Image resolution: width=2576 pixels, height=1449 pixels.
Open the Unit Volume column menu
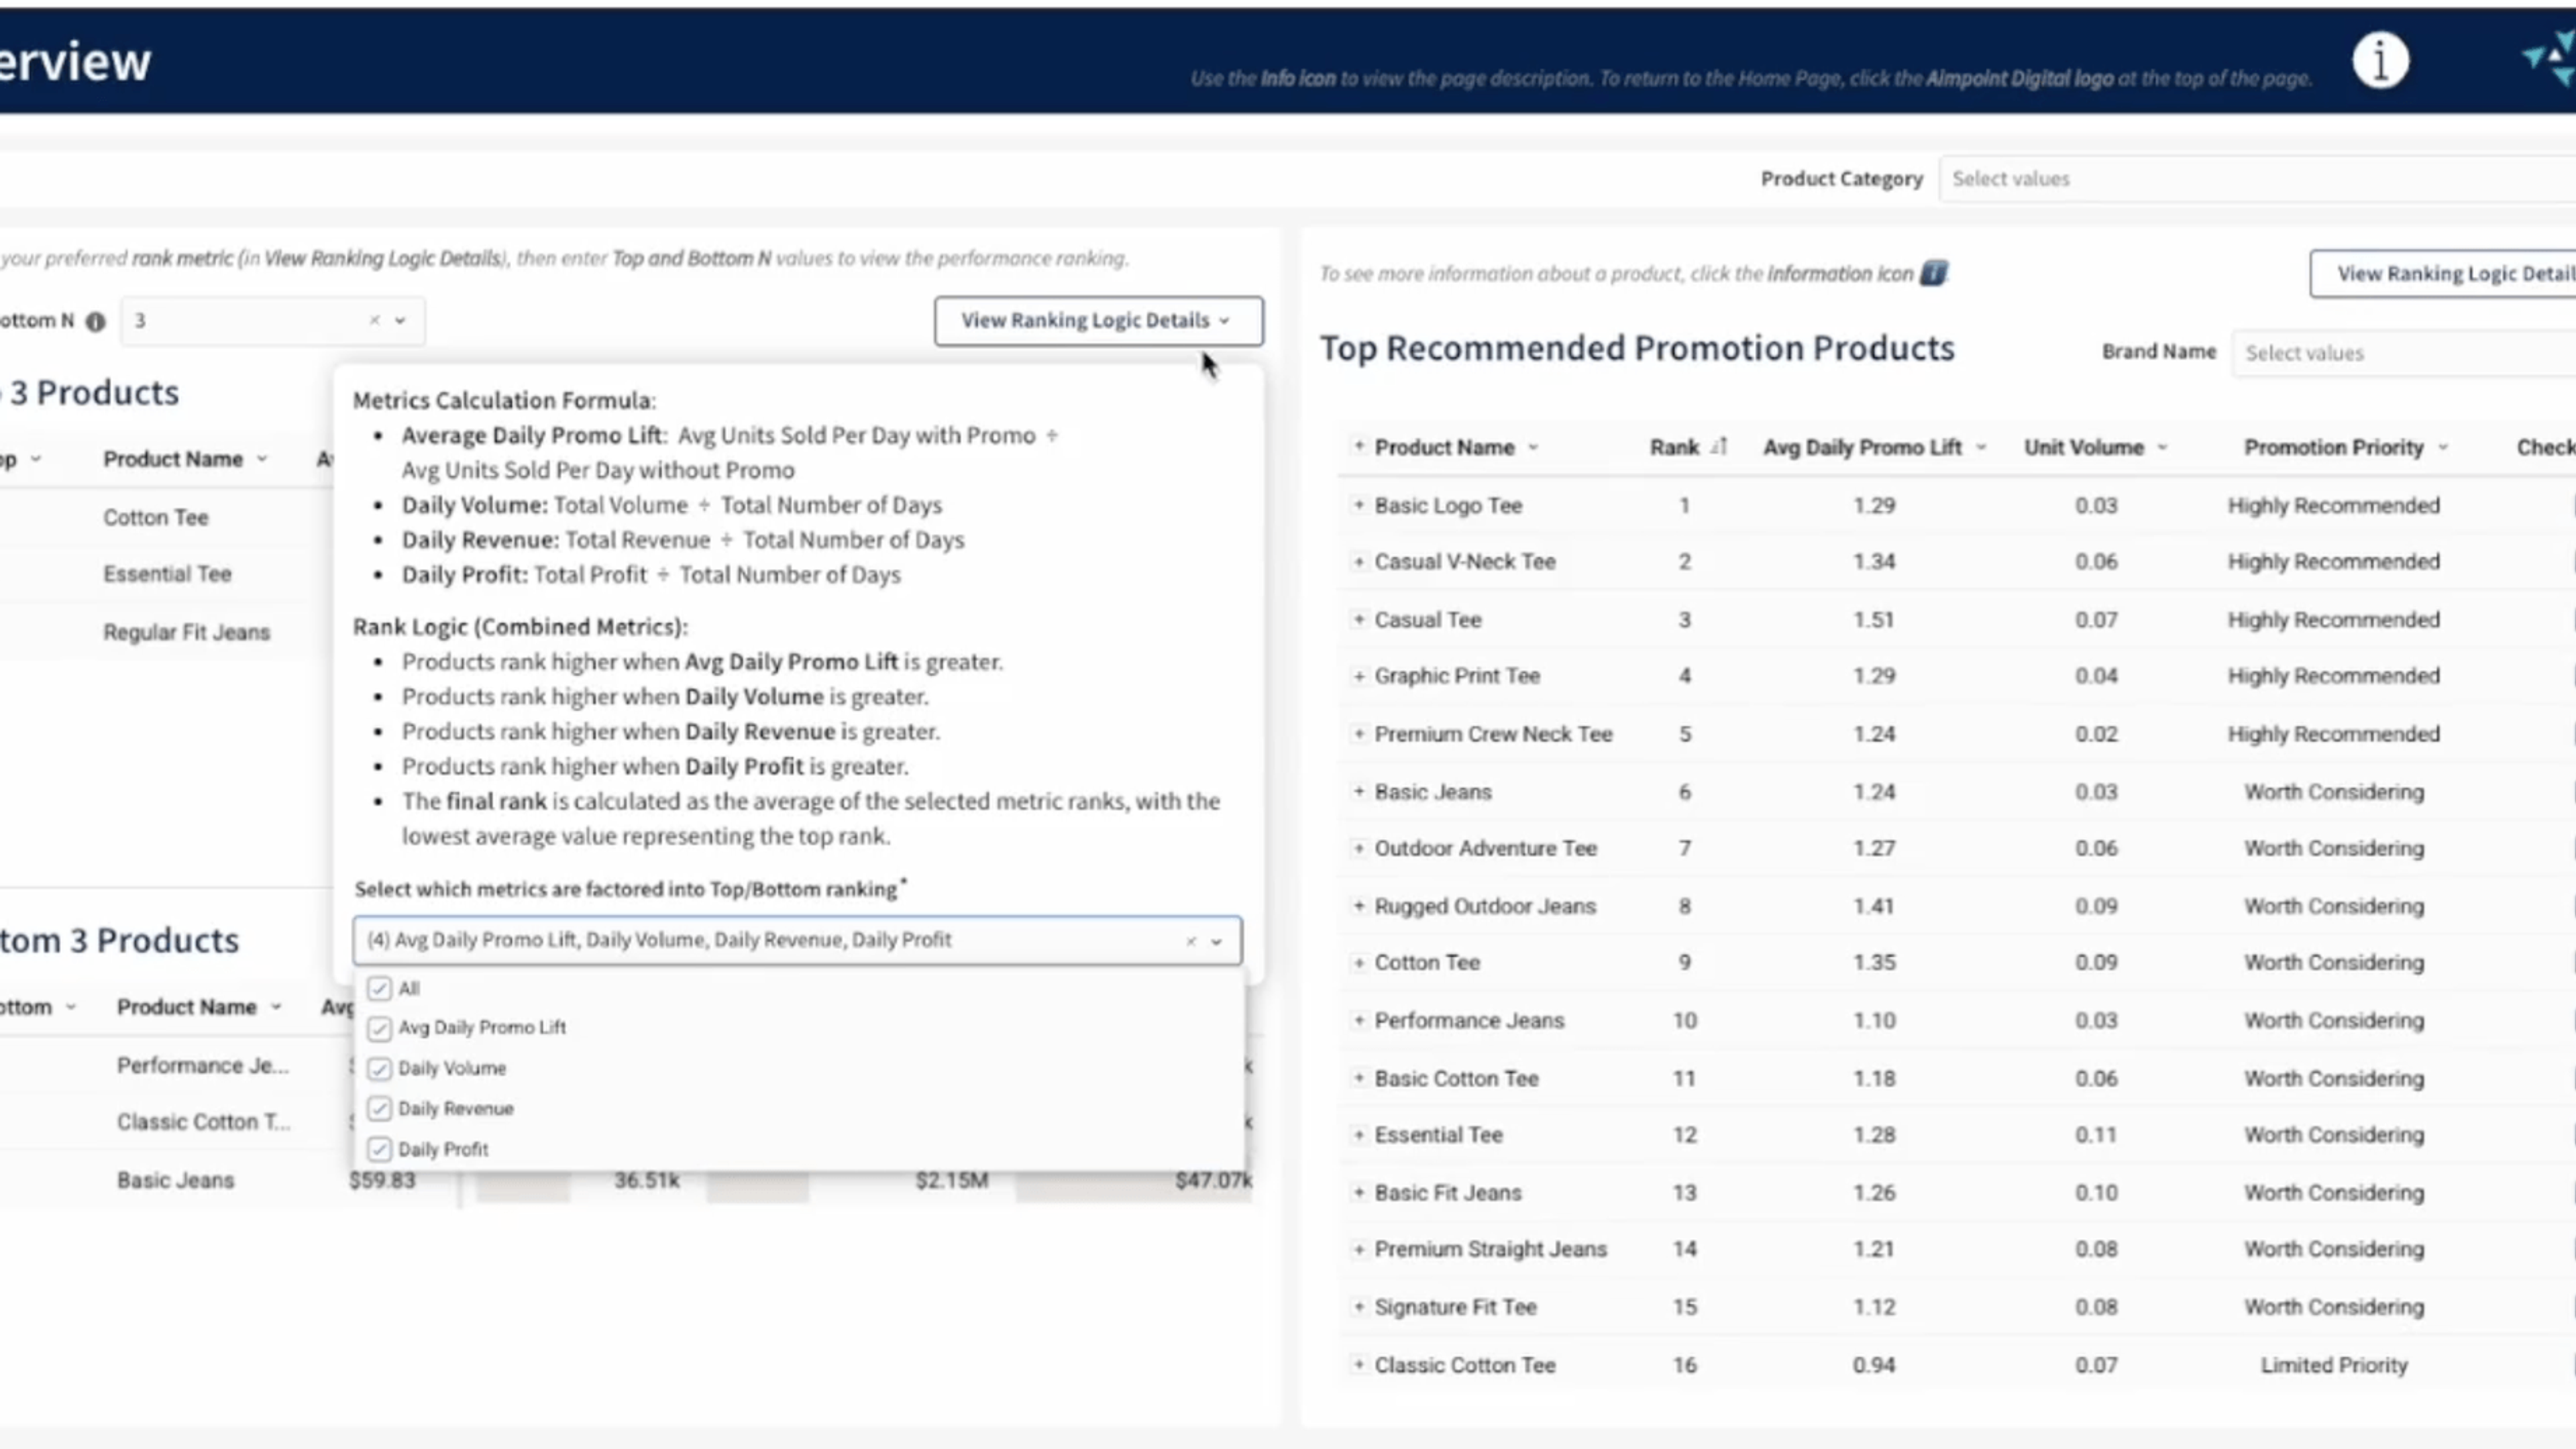click(x=2162, y=448)
